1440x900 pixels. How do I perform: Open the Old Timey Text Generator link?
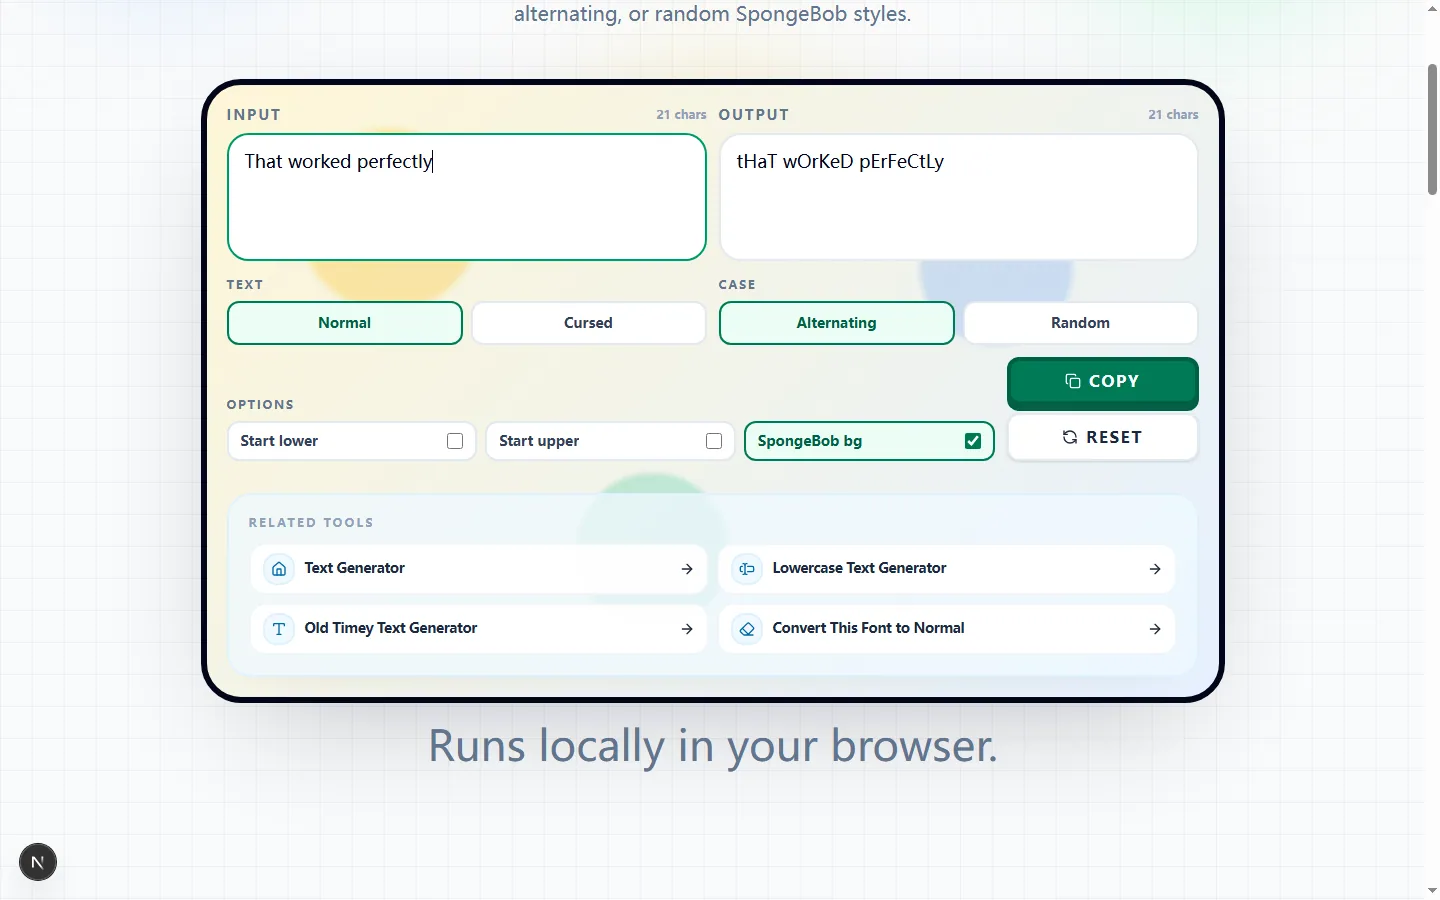(479, 629)
